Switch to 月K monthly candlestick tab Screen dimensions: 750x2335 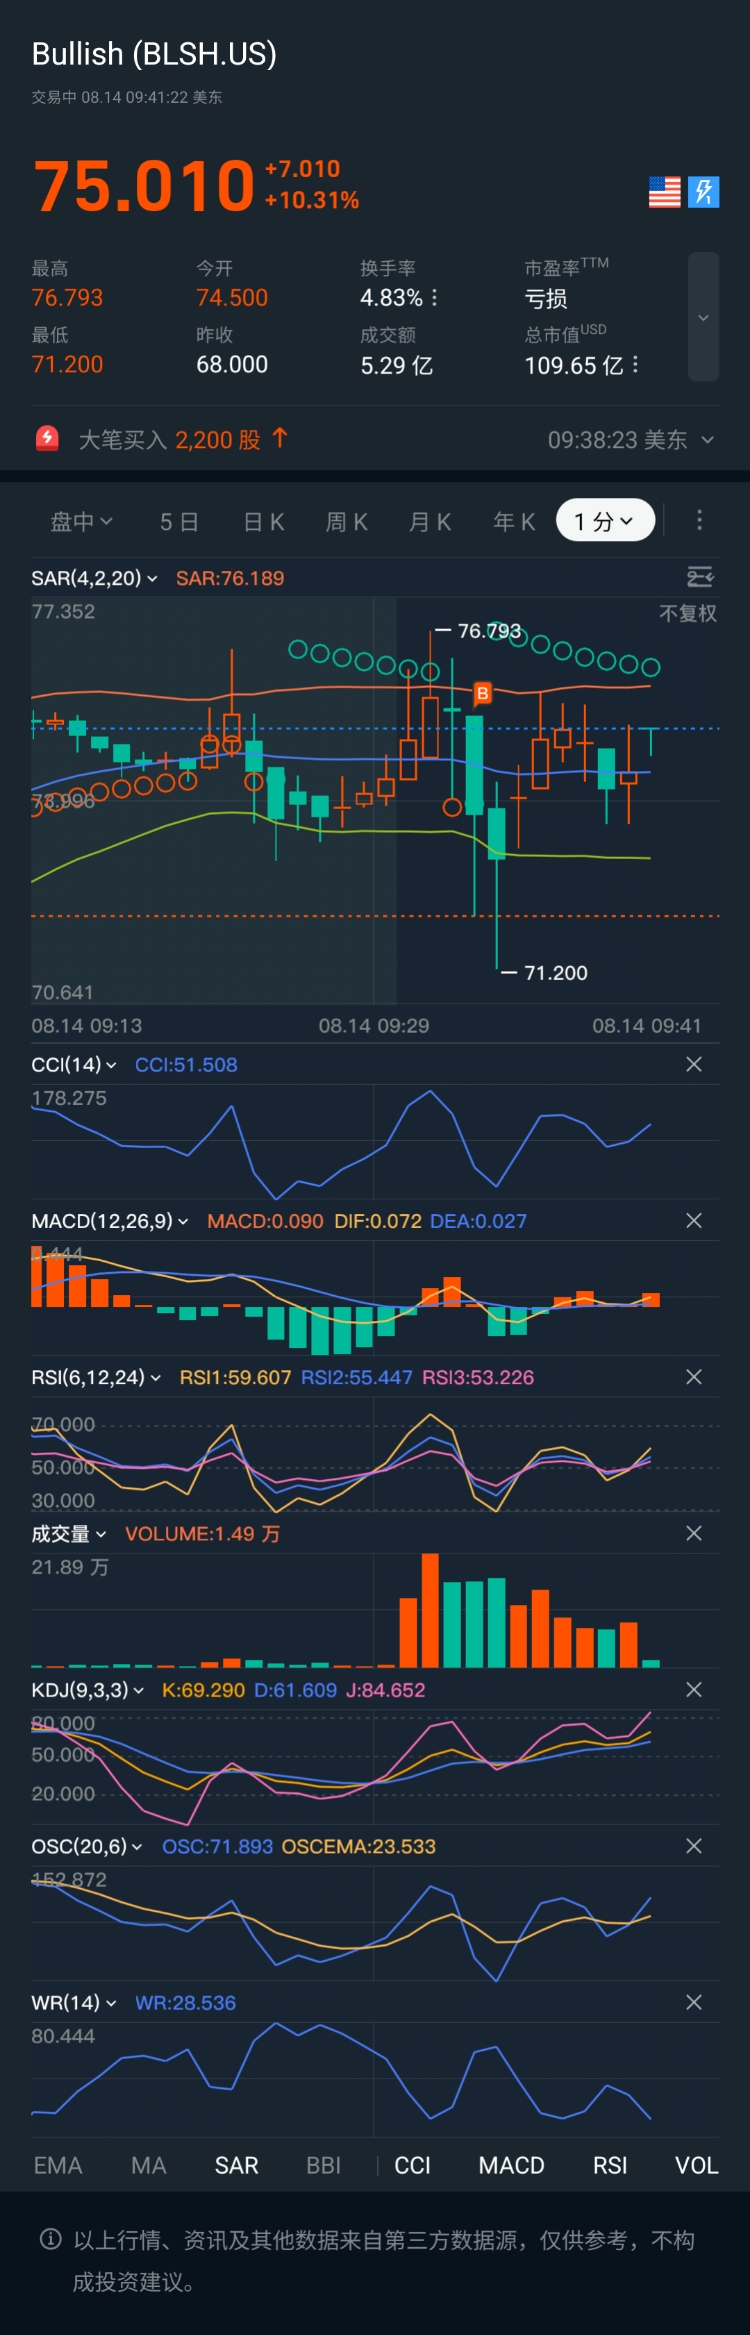(x=430, y=521)
